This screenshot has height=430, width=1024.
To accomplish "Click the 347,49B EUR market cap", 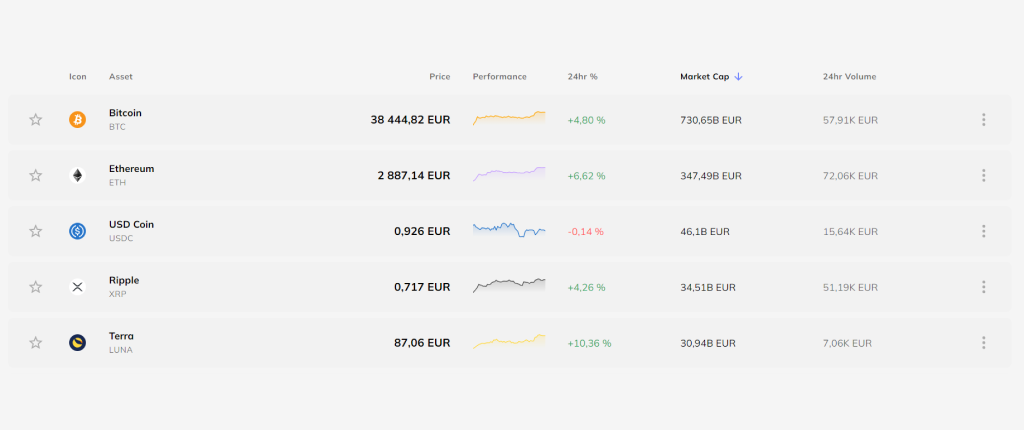I will pos(711,176).
